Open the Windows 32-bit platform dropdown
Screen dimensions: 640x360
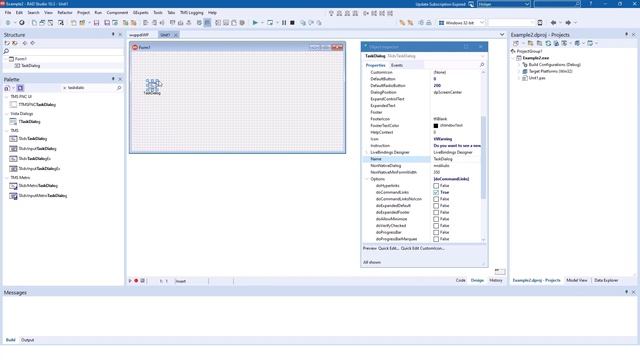pos(482,23)
